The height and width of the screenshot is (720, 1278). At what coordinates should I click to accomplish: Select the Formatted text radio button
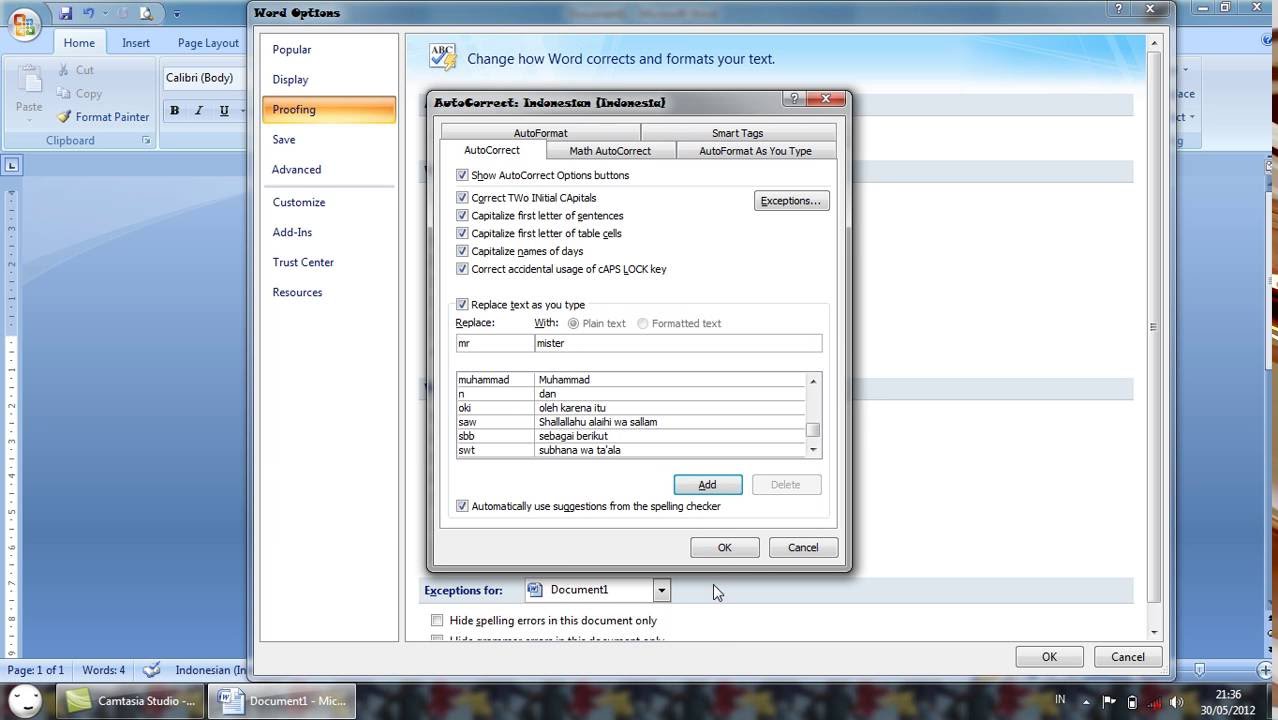point(643,324)
